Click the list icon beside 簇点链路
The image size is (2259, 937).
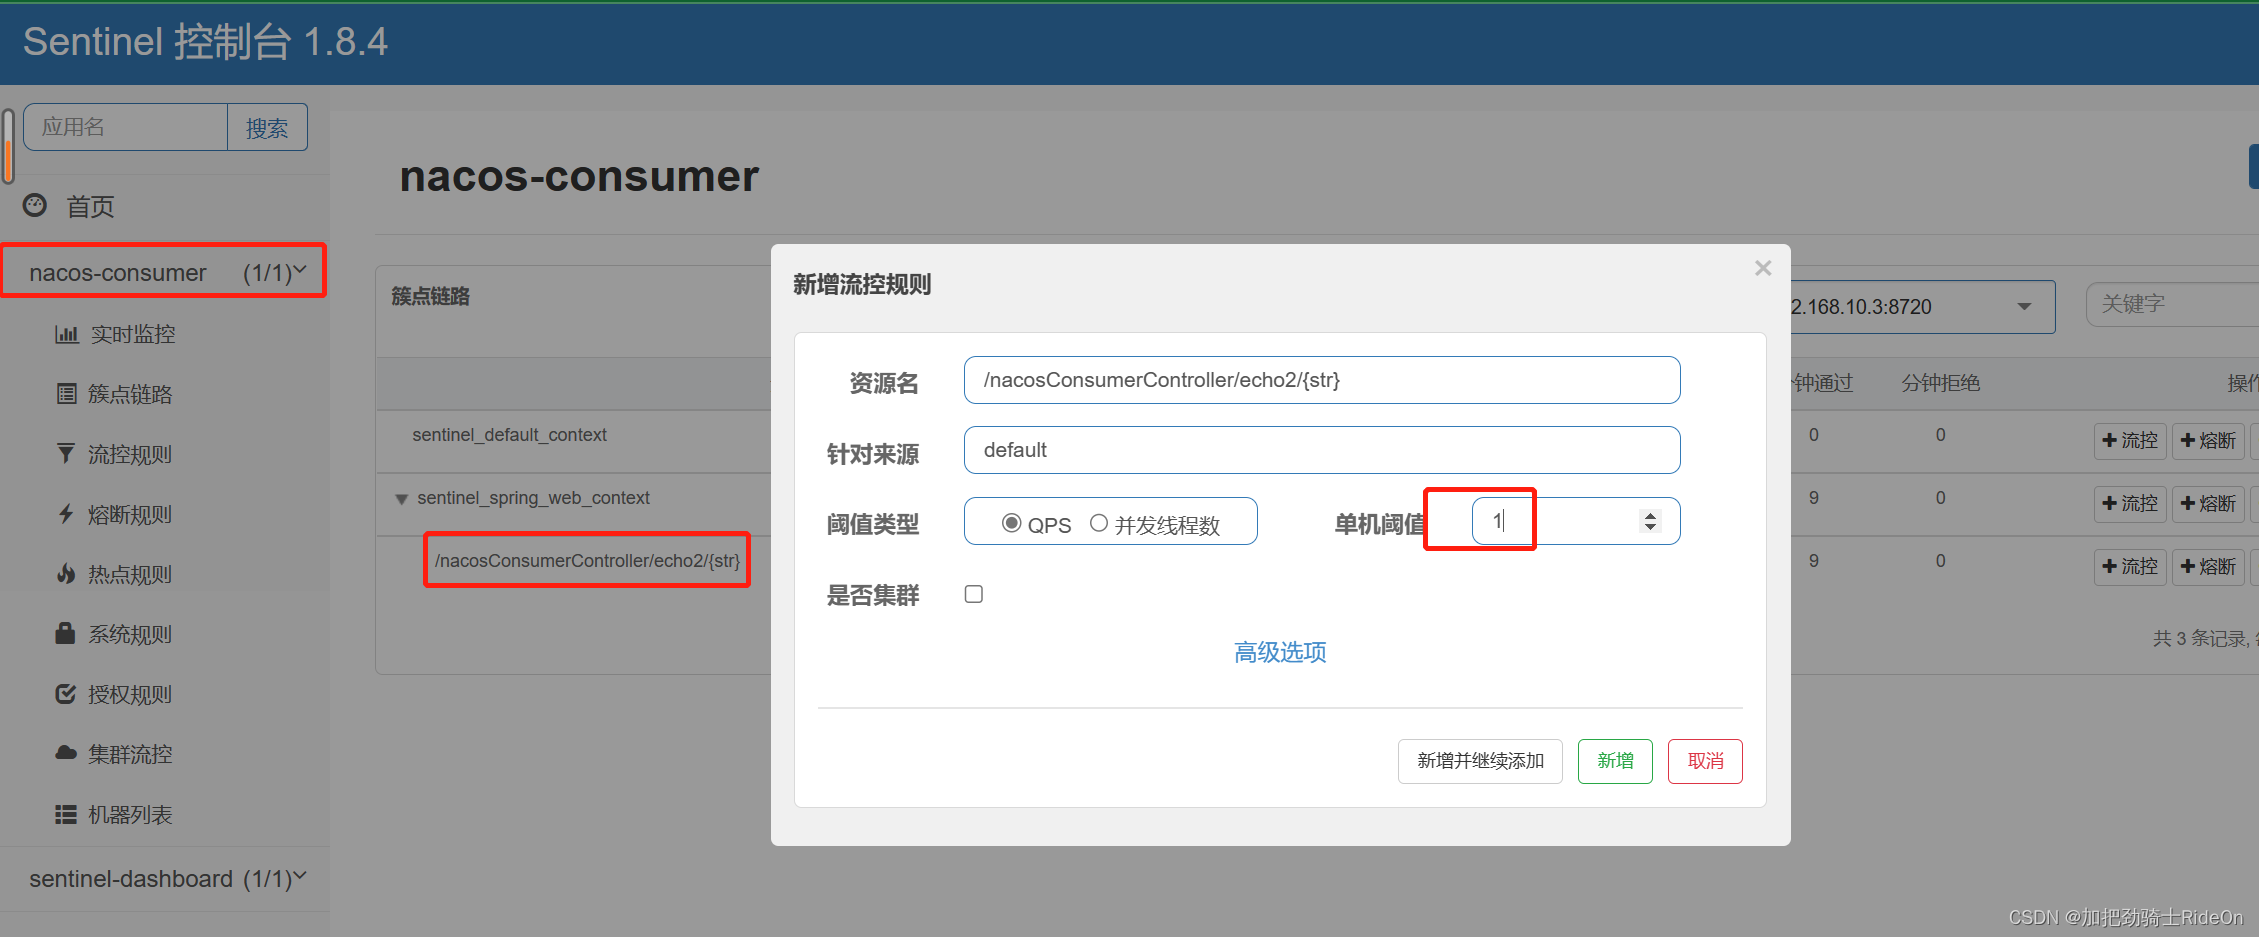(66, 394)
